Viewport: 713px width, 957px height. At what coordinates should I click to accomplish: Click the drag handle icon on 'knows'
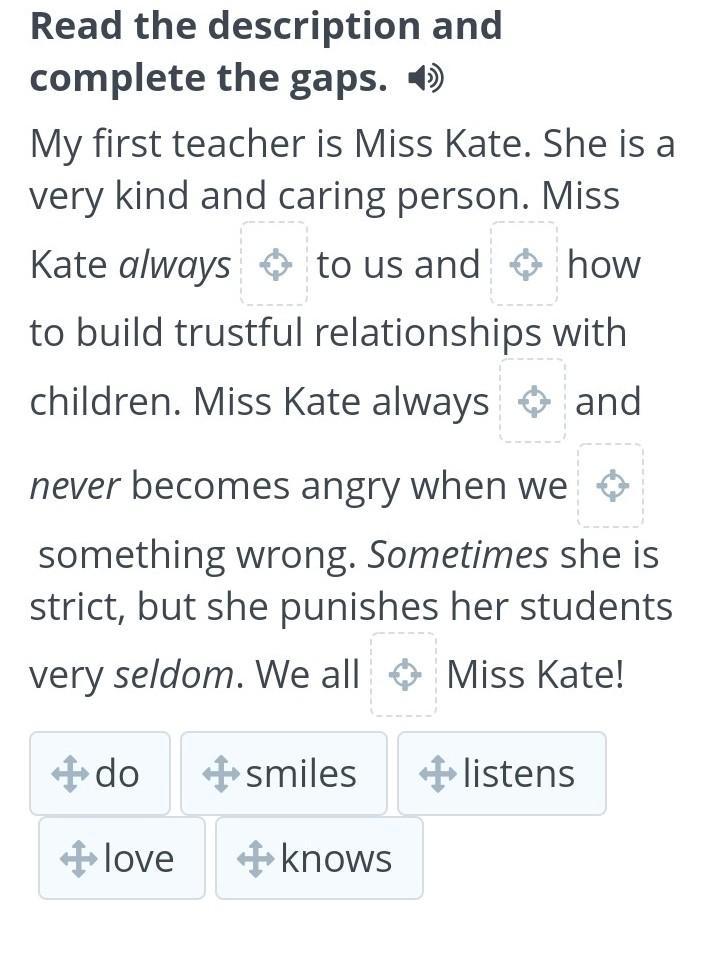255,859
